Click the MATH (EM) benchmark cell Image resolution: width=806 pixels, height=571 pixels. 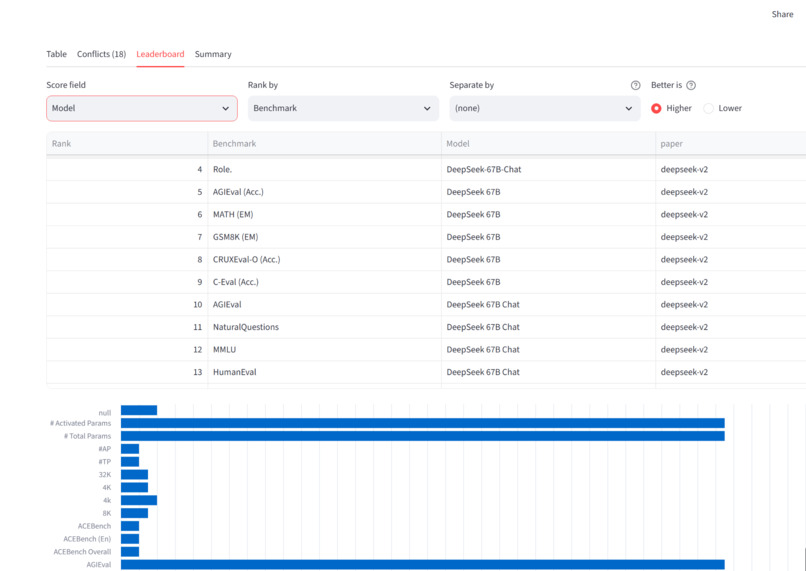tap(324, 214)
